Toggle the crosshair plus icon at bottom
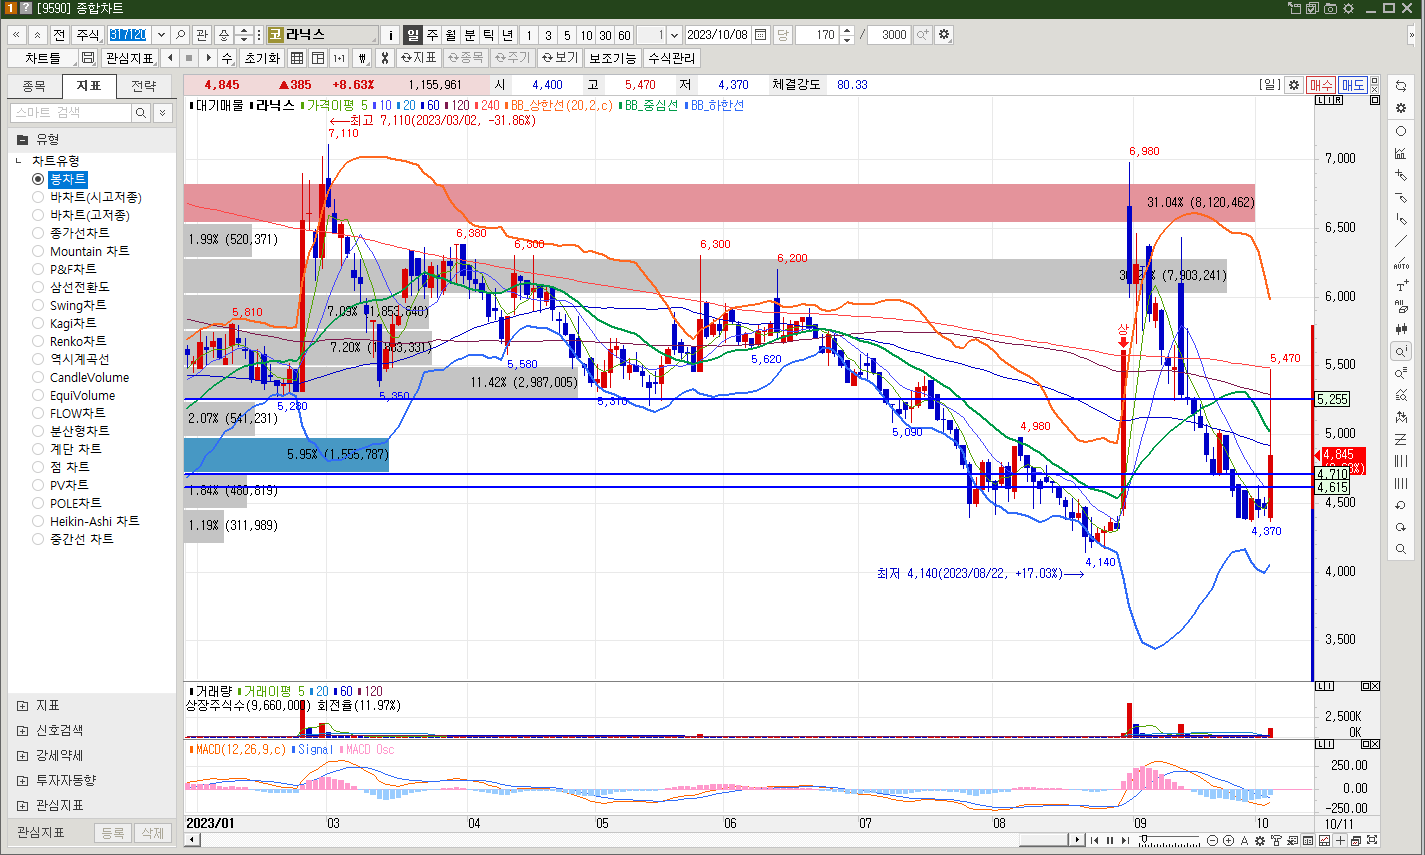Screen dimensions: 1425x855 pos(1340,840)
